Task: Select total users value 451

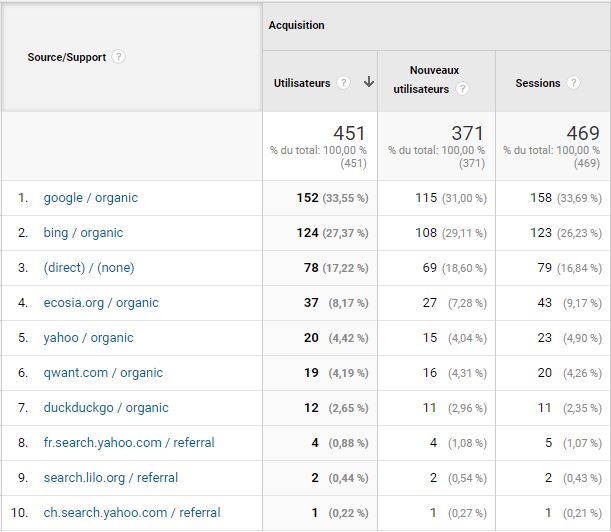Action: [x=349, y=133]
